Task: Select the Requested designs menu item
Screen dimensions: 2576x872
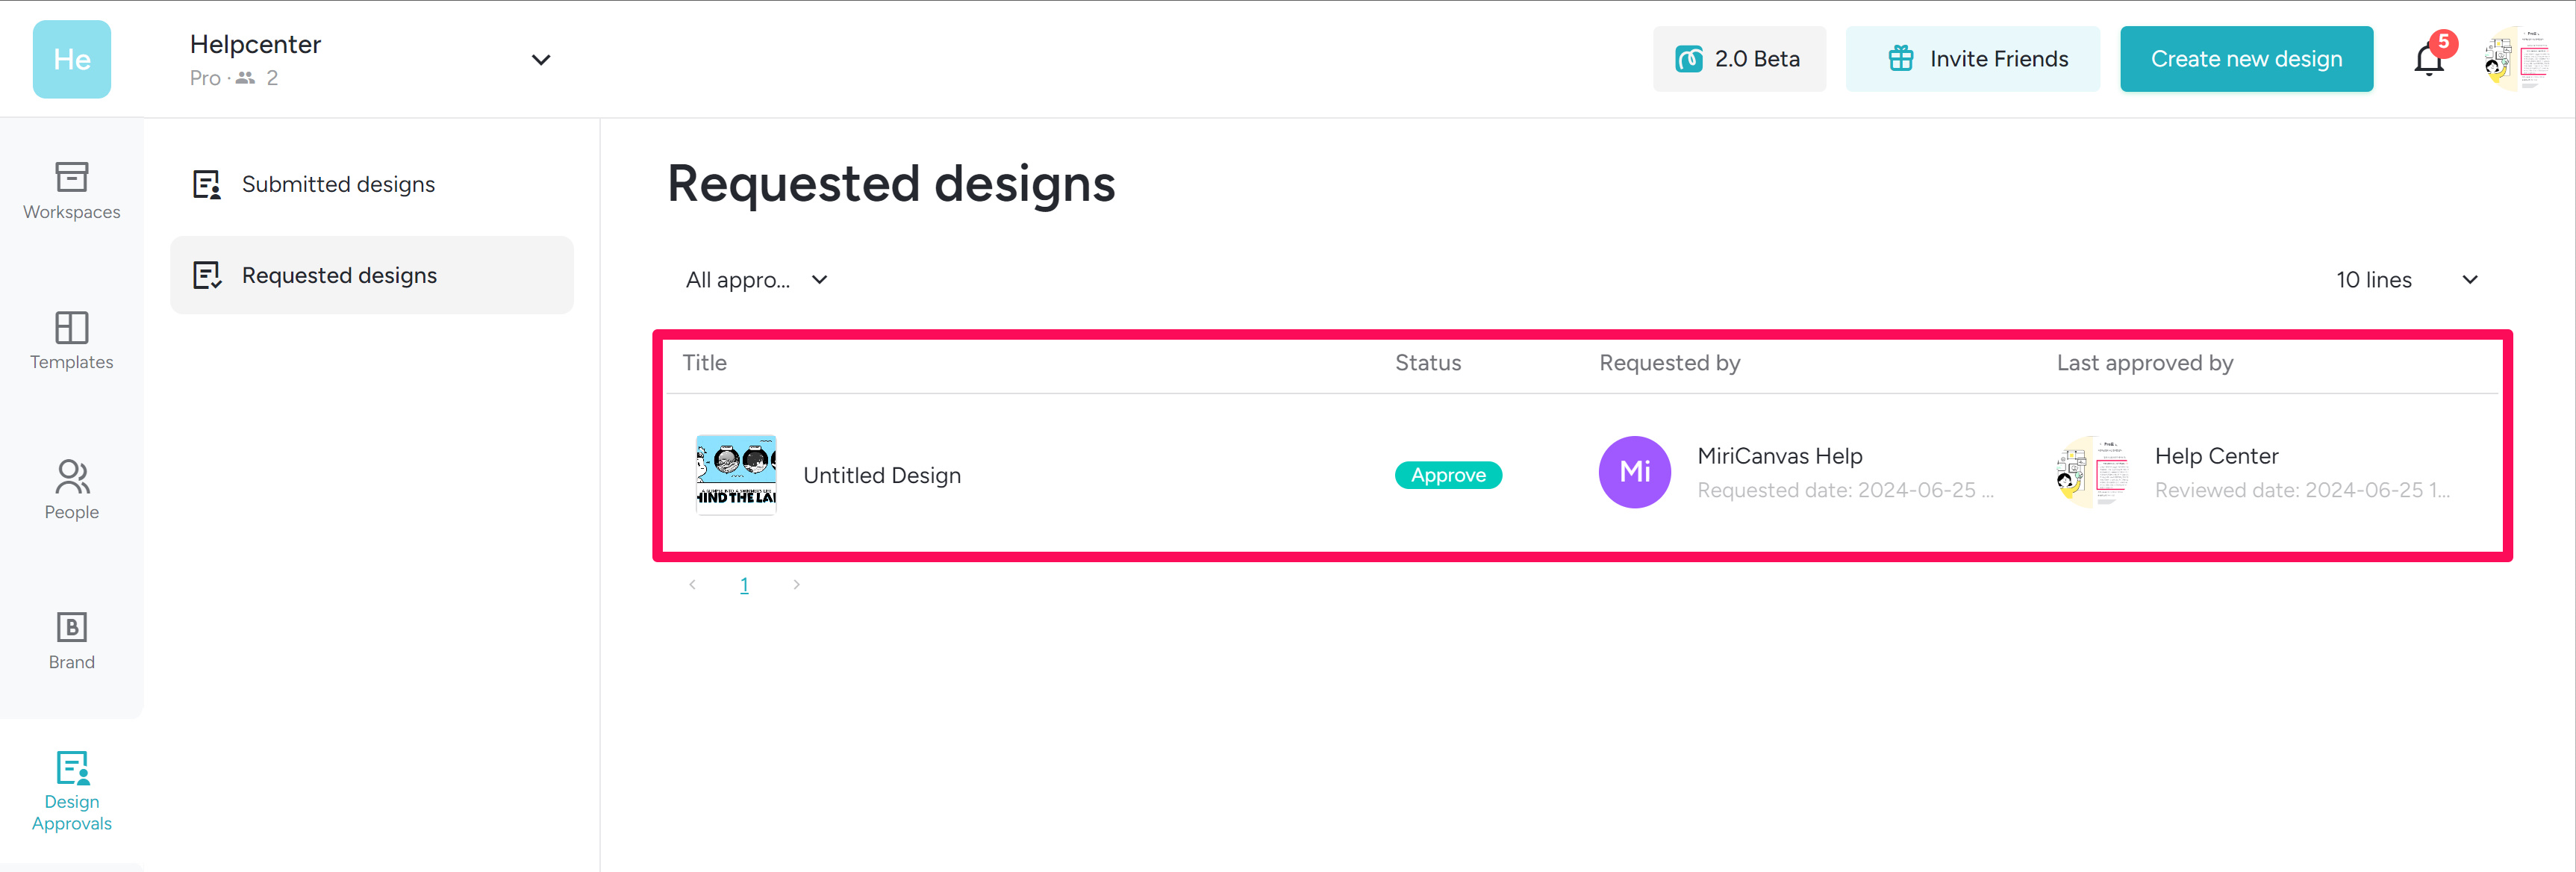Action: [x=338, y=275]
